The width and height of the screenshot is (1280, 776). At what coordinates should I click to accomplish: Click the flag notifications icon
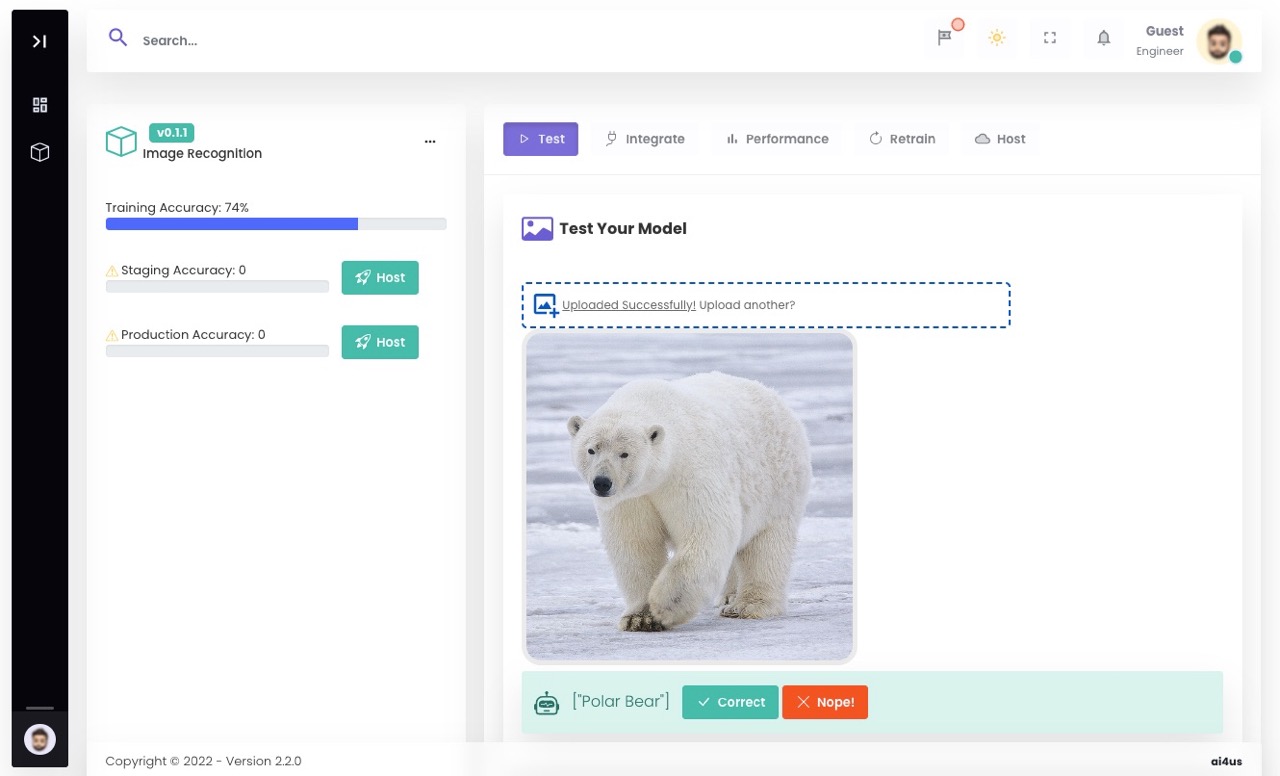click(x=944, y=38)
